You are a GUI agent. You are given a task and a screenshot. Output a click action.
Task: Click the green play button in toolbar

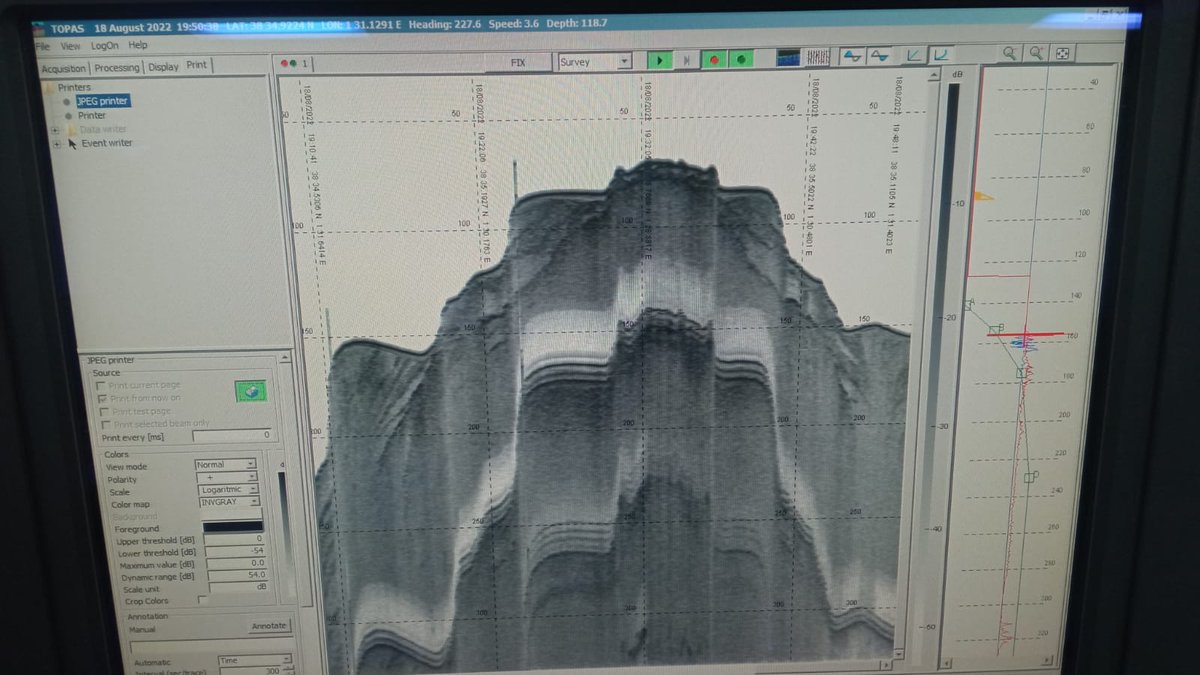coord(660,60)
